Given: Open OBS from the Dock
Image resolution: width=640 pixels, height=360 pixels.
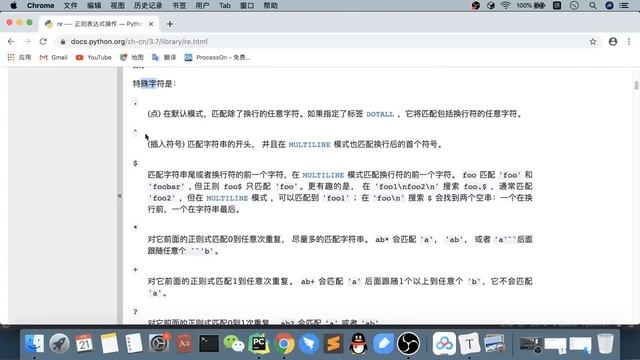Looking at the screenshot, I should coord(408,344).
